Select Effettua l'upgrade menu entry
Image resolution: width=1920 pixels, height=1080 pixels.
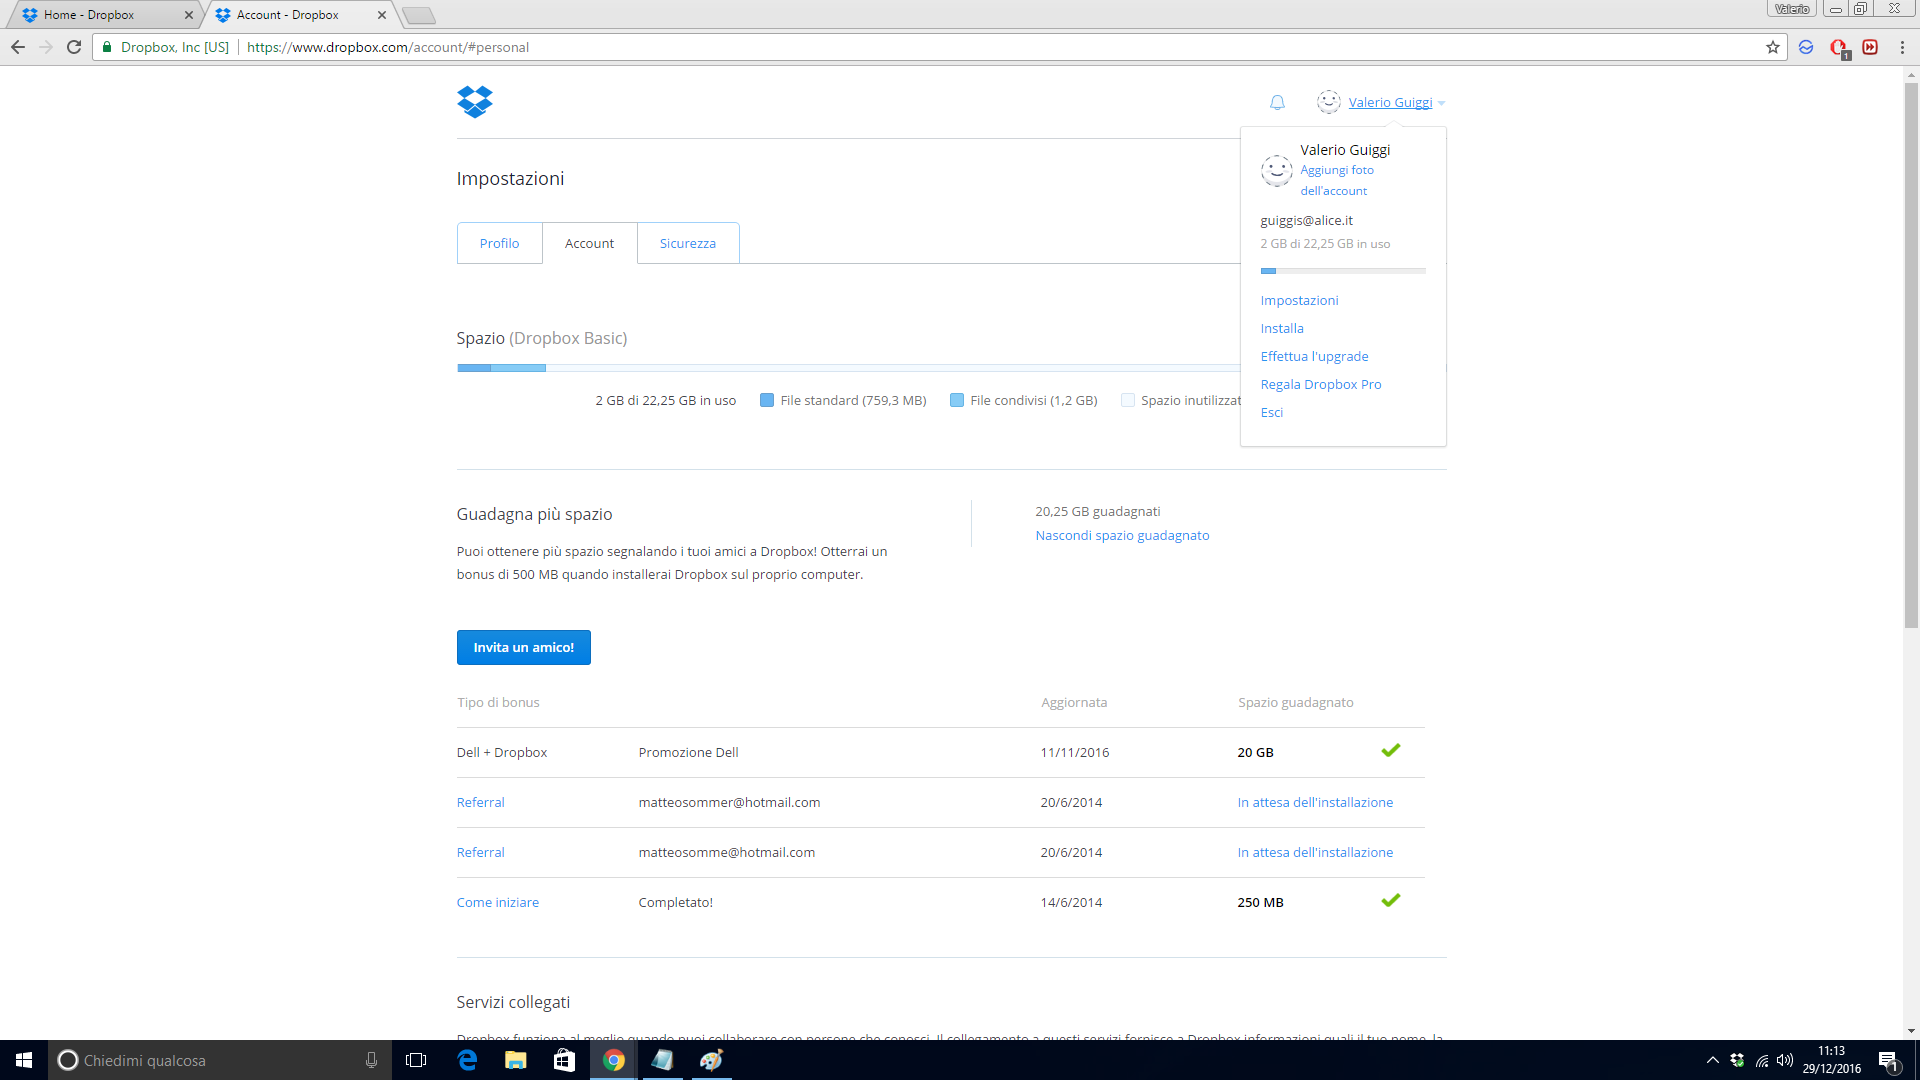click(x=1314, y=356)
